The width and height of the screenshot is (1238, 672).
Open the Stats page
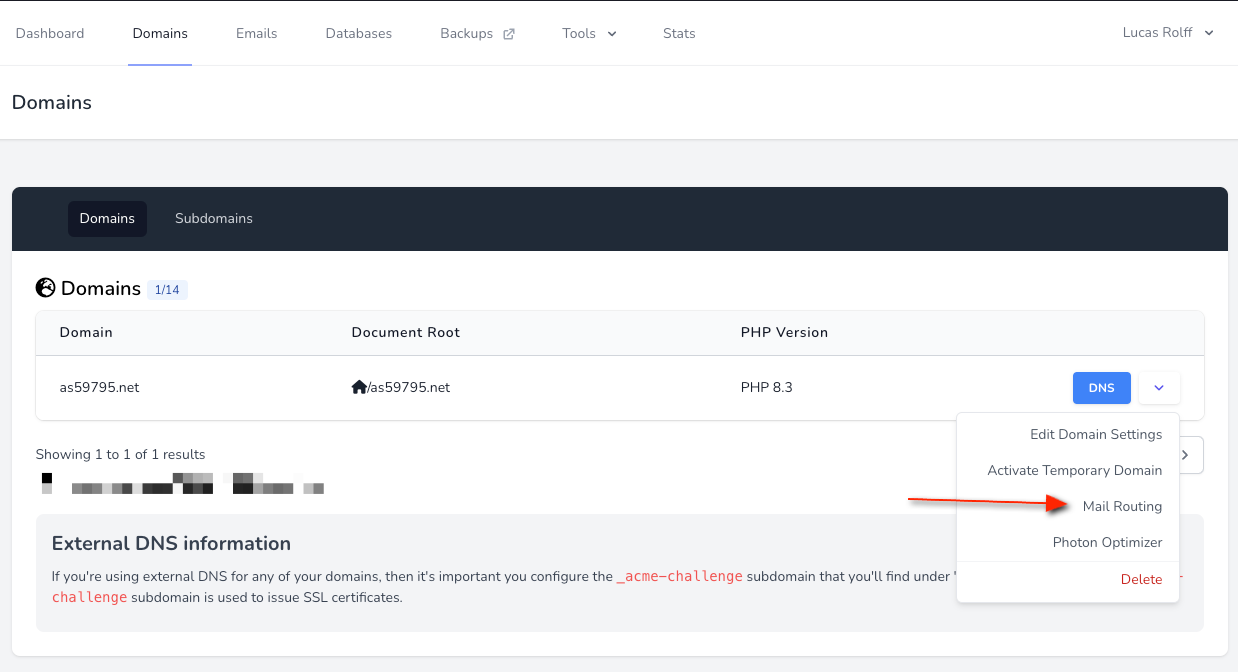tap(679, 33)
